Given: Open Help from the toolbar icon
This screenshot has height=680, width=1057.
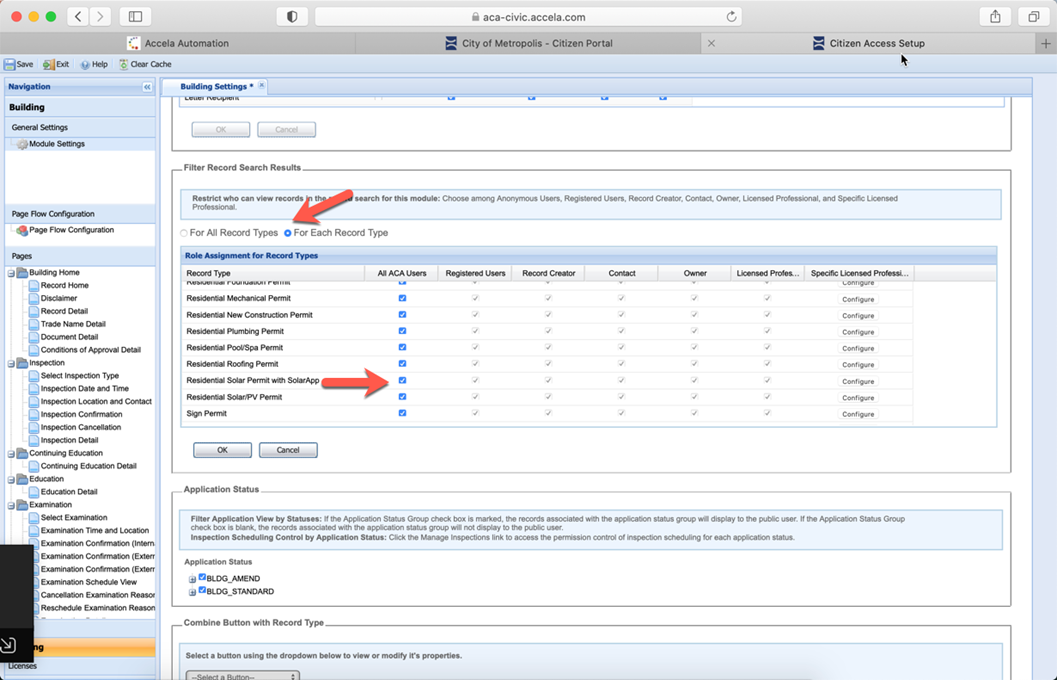Looking at the screenshot, I should tap(85, 64).
